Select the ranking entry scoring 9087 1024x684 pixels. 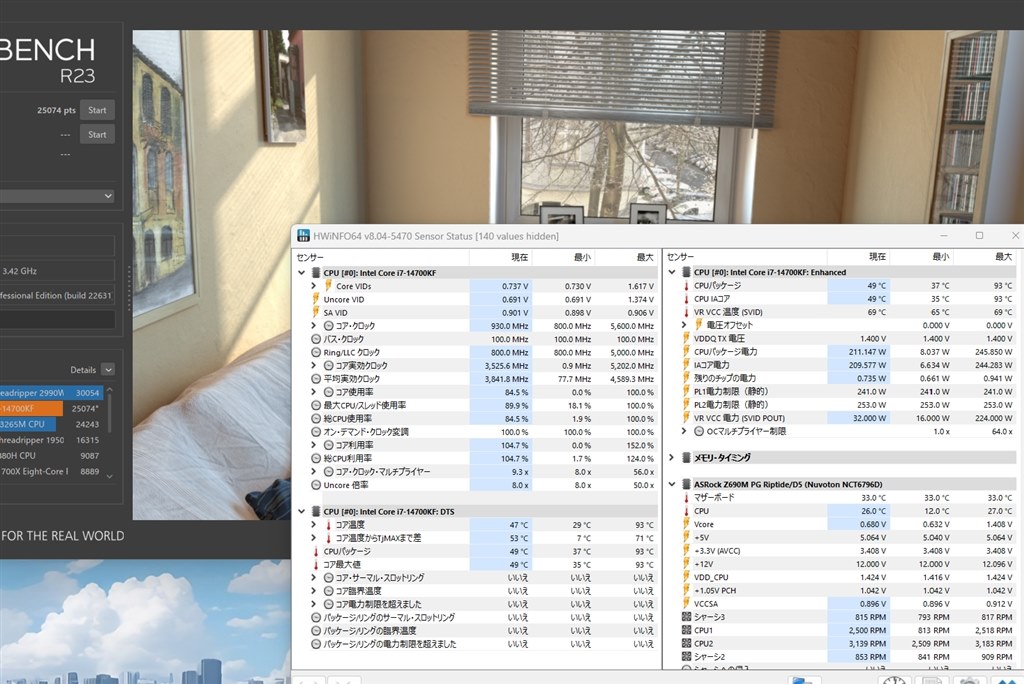(x=52, y=455)
